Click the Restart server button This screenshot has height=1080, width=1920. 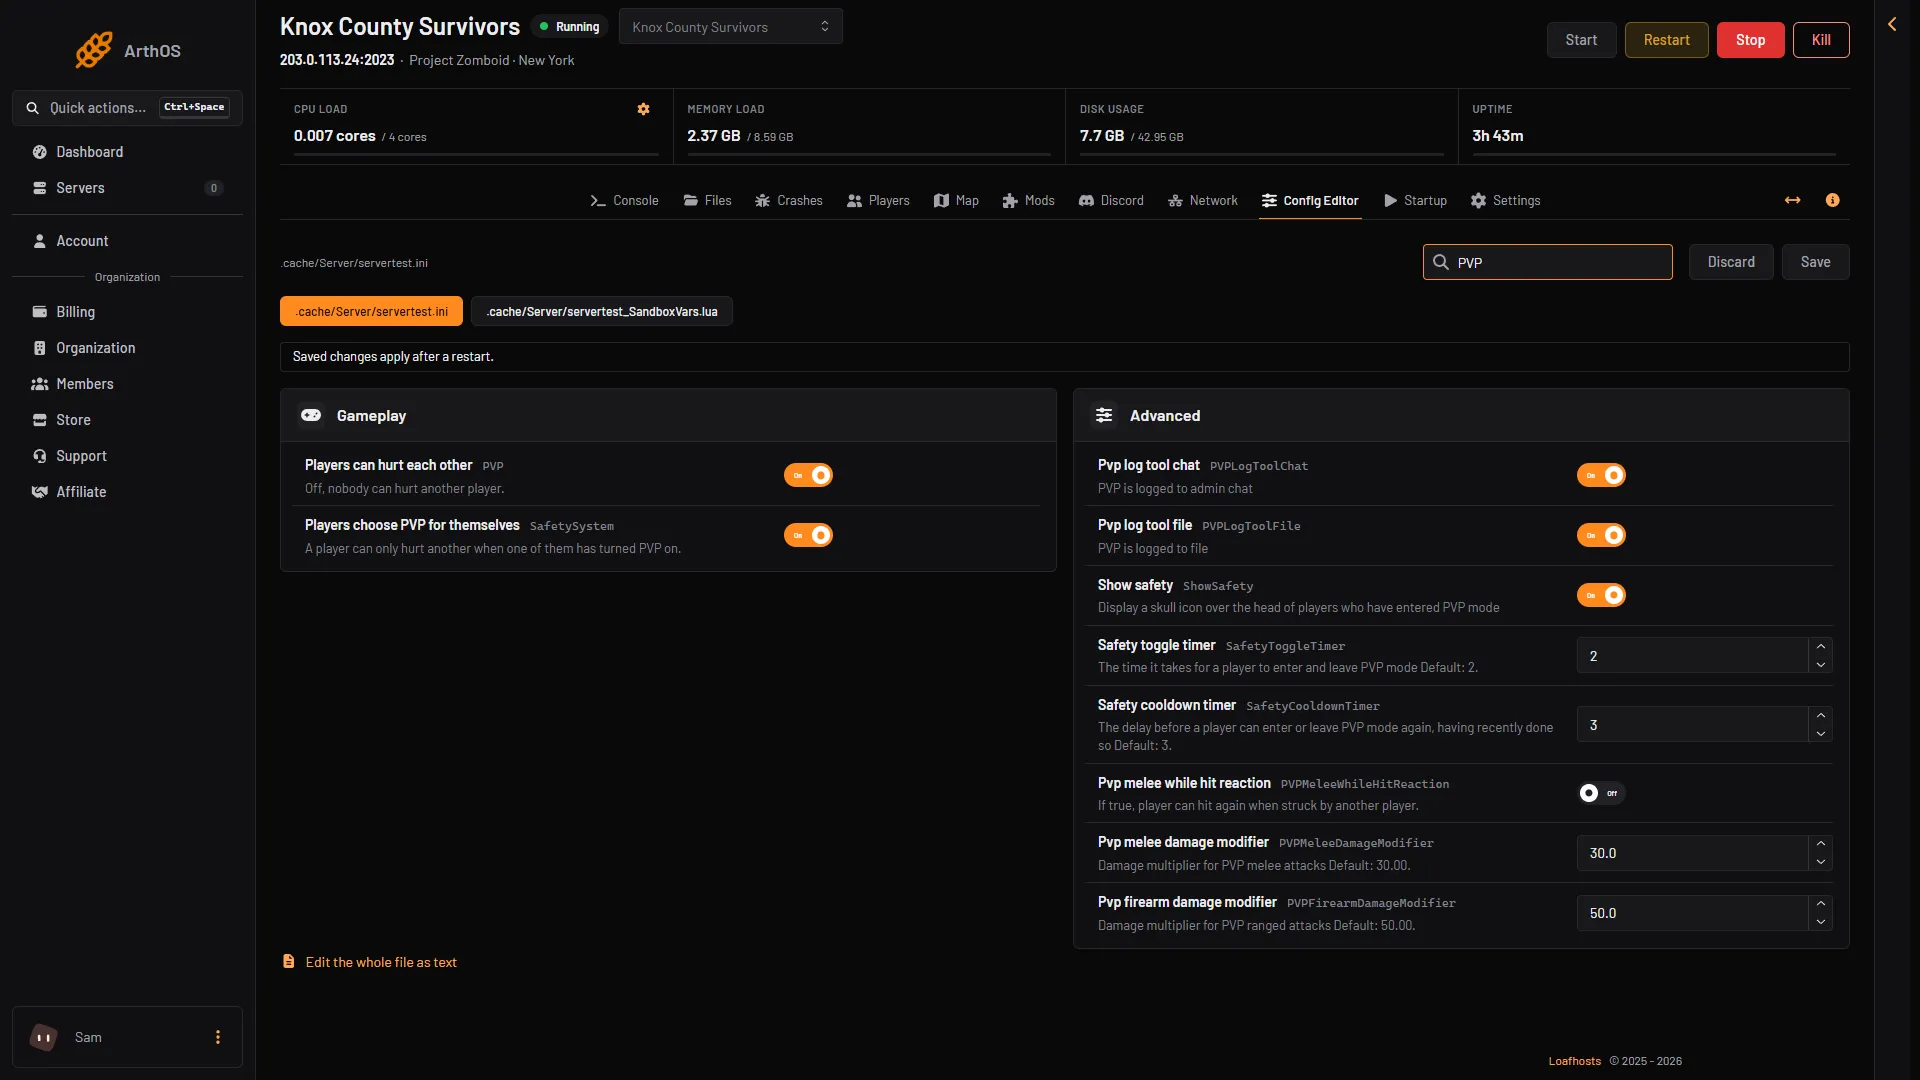pos(1666,40)
